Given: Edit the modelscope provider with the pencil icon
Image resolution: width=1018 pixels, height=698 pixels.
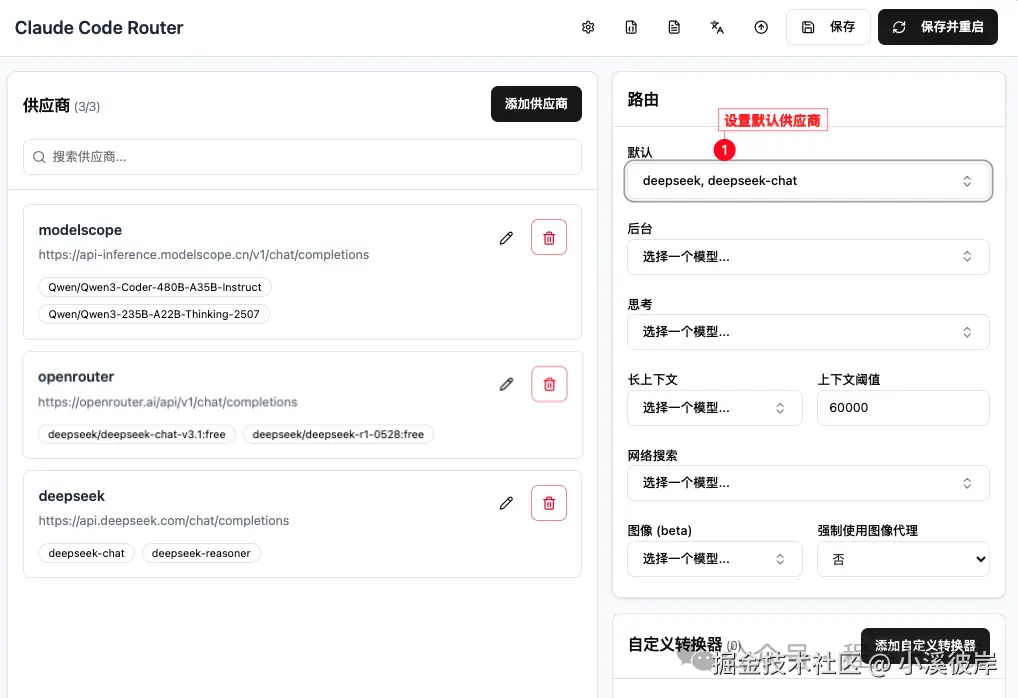Looking at the screenshot, I should 506,237.
